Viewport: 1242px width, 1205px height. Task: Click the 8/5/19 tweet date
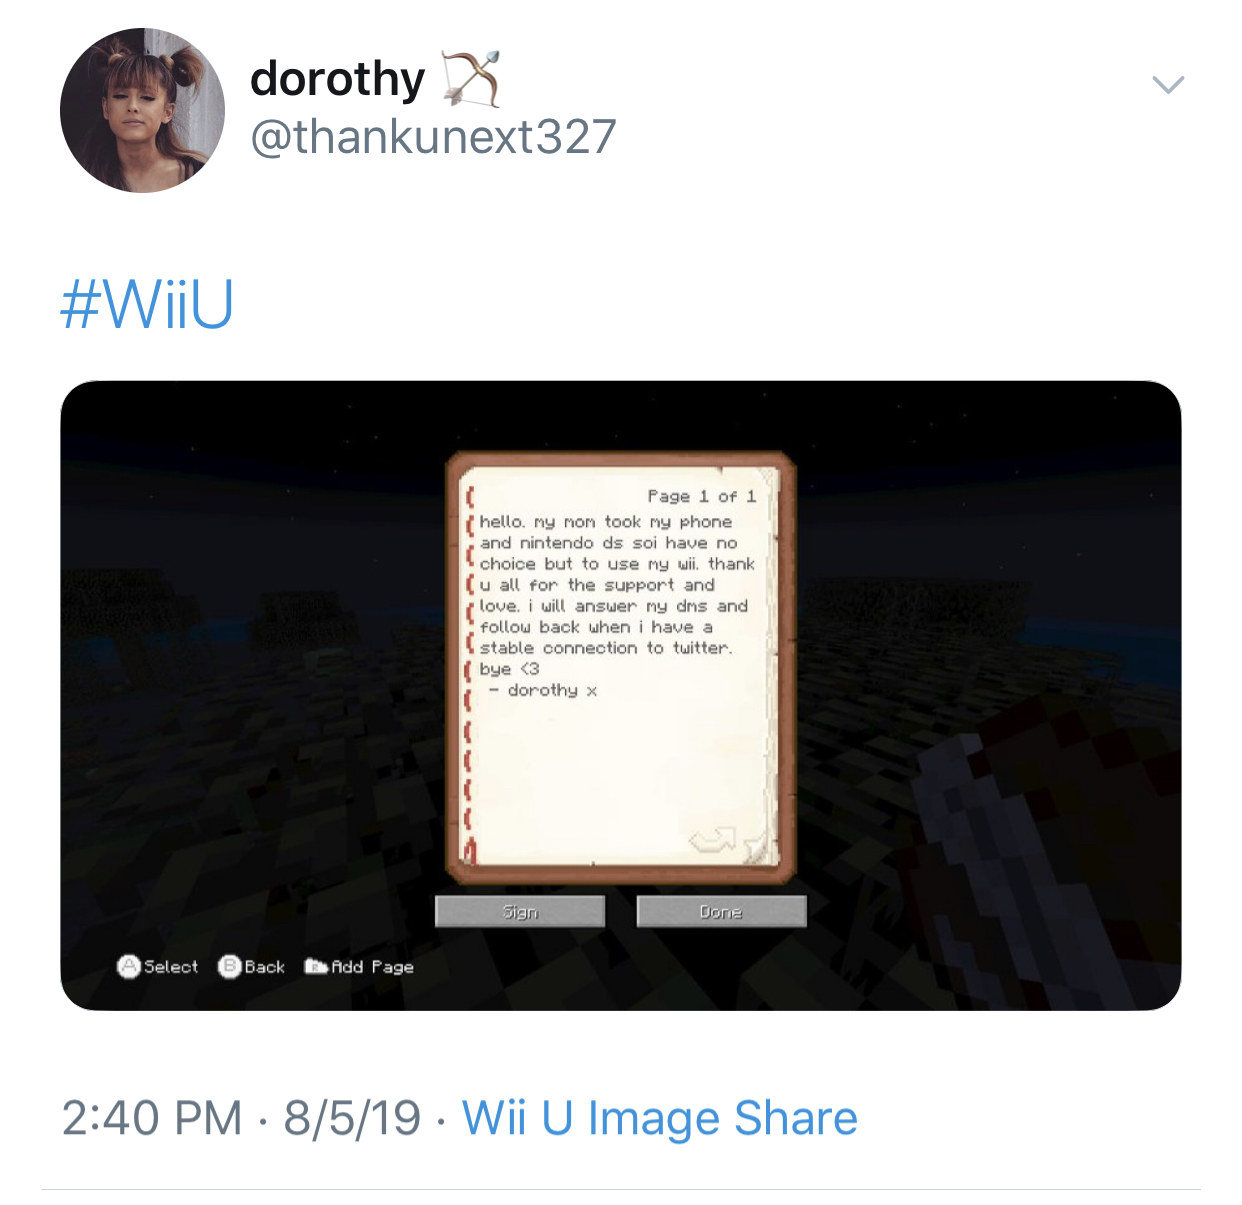[x=352, y=1118]
